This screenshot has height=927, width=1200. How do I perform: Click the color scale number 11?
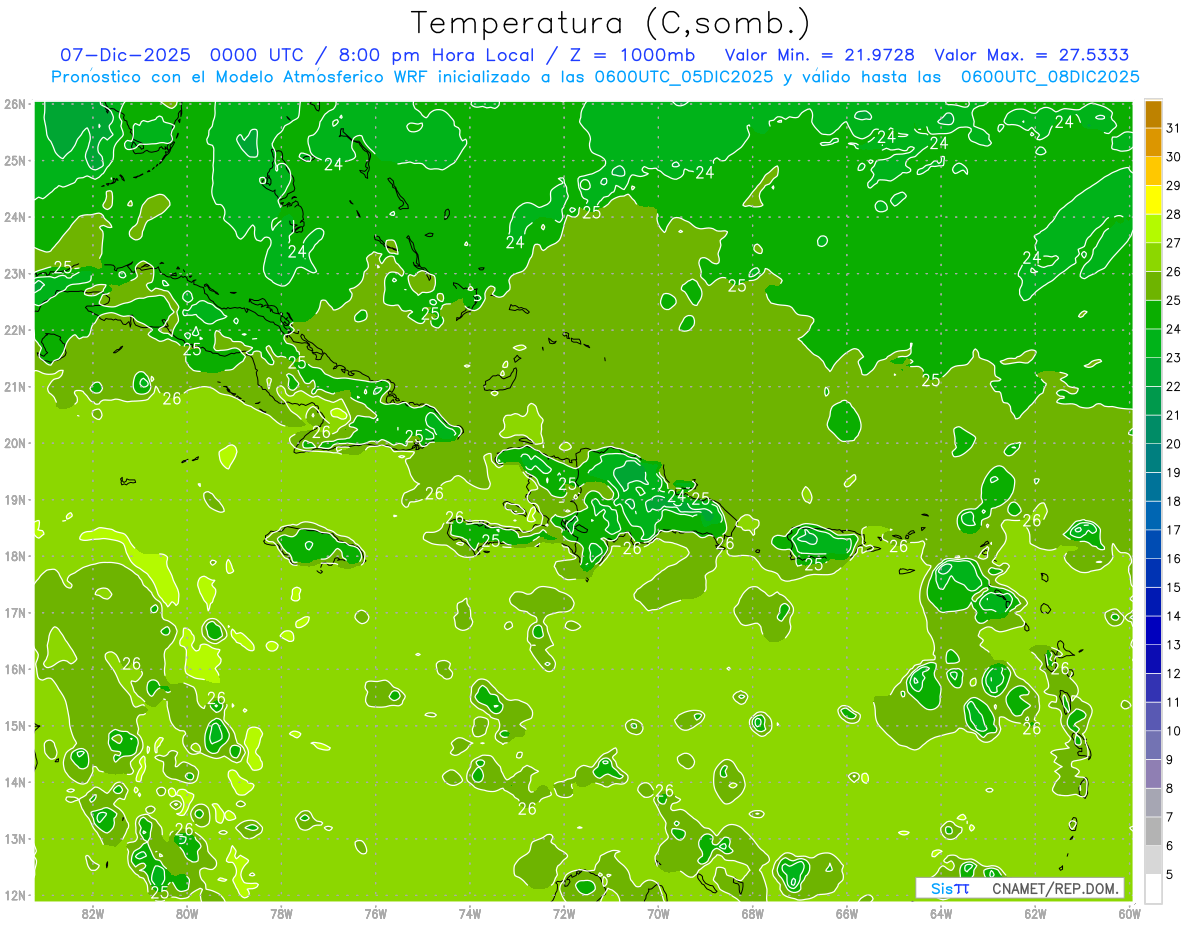pyautogui.click(x=1174, y=702)
